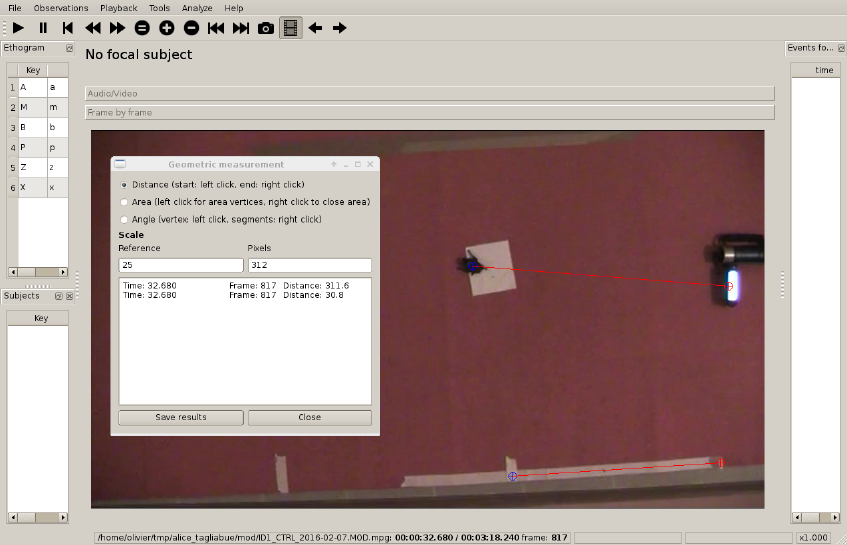Step to the previous frame with left arrow

point(315,28)
